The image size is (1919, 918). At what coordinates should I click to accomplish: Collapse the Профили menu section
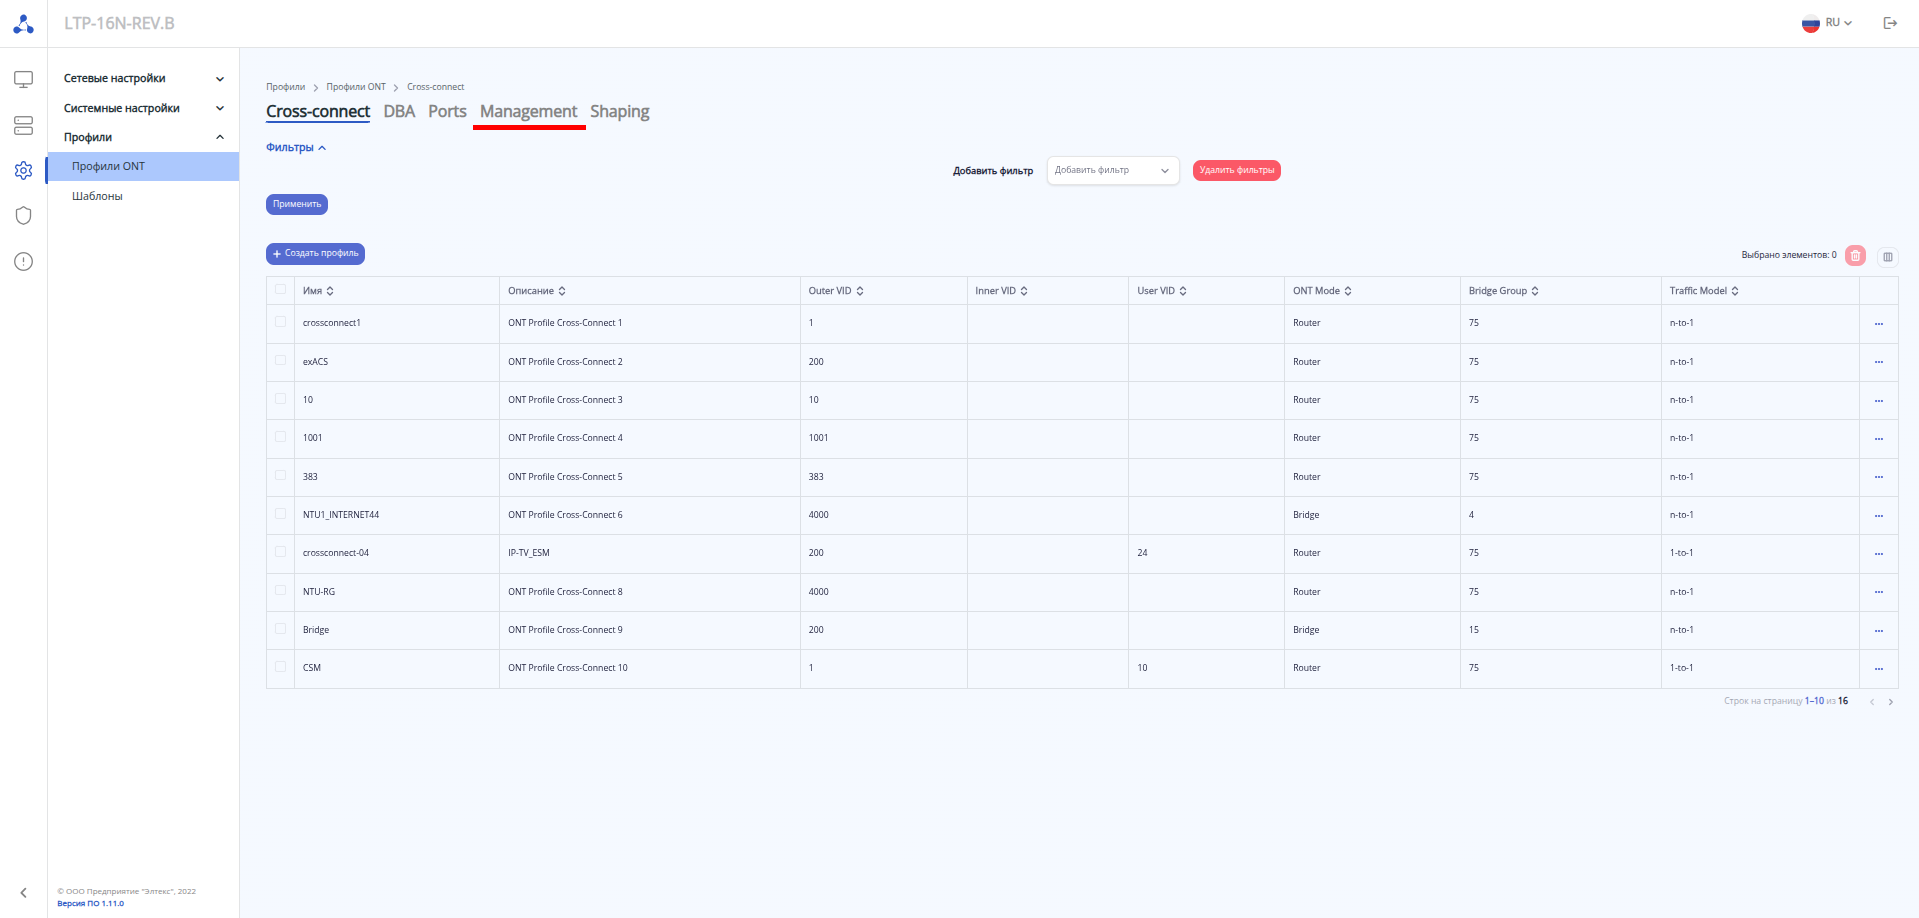(143, 137)
